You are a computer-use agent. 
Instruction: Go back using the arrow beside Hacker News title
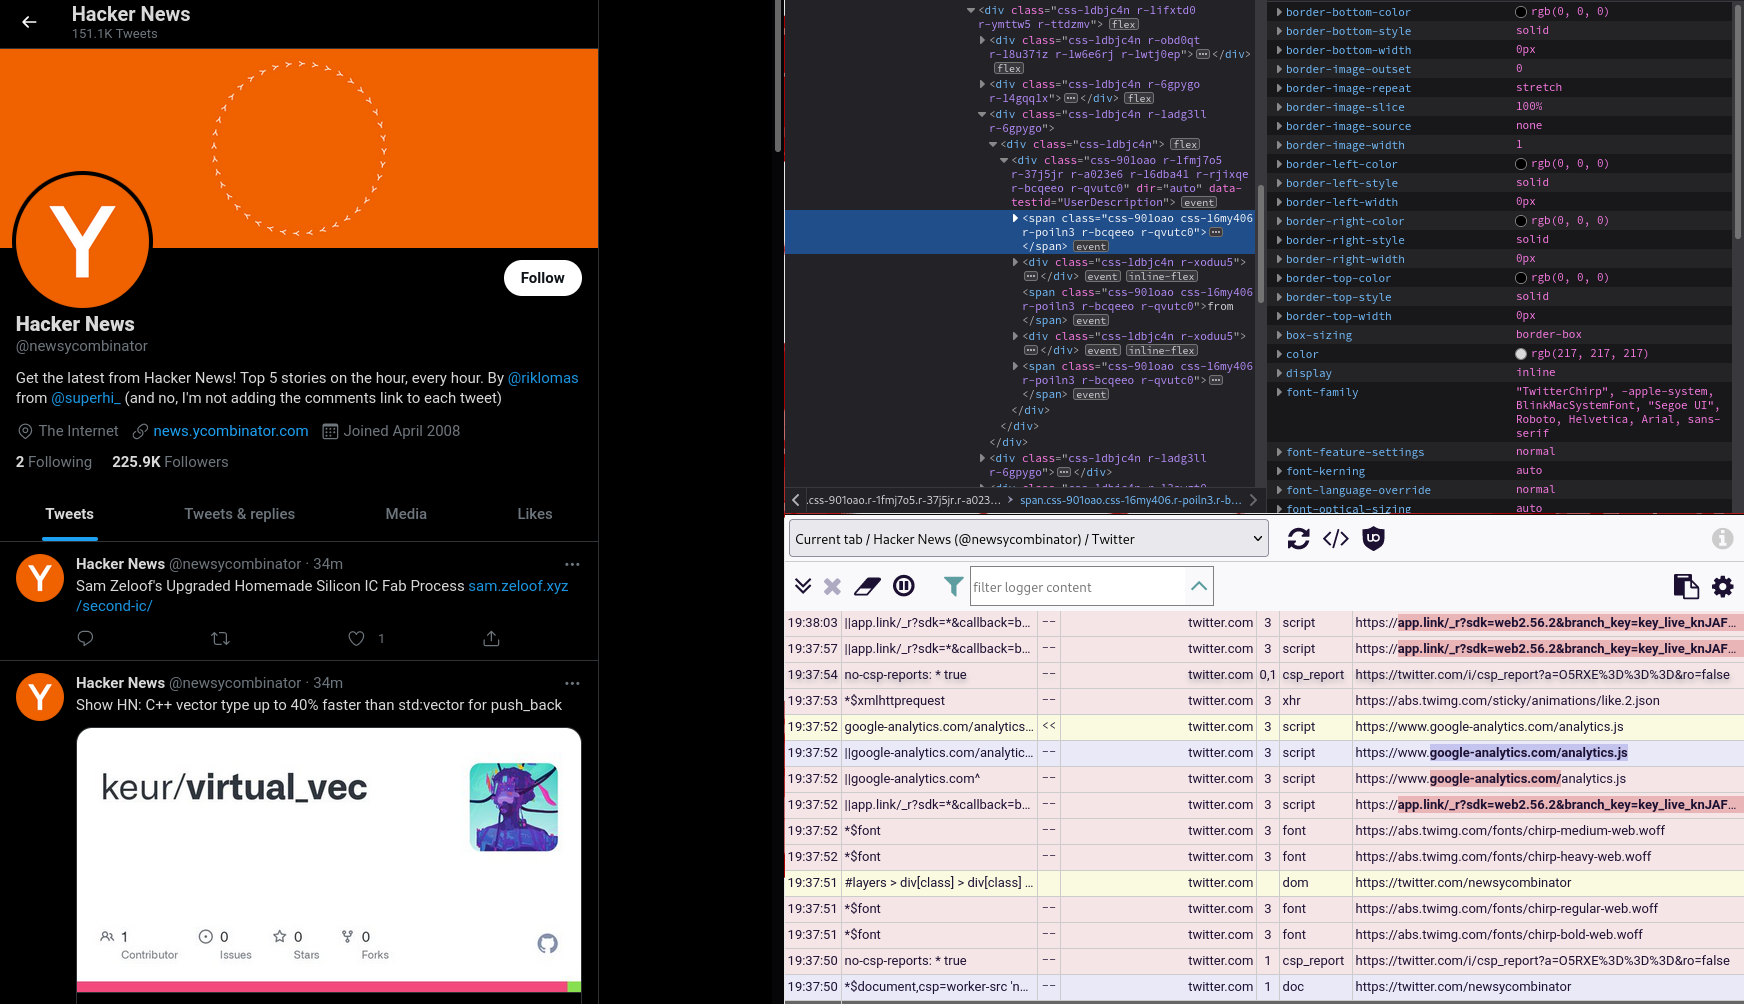point(29,22)
